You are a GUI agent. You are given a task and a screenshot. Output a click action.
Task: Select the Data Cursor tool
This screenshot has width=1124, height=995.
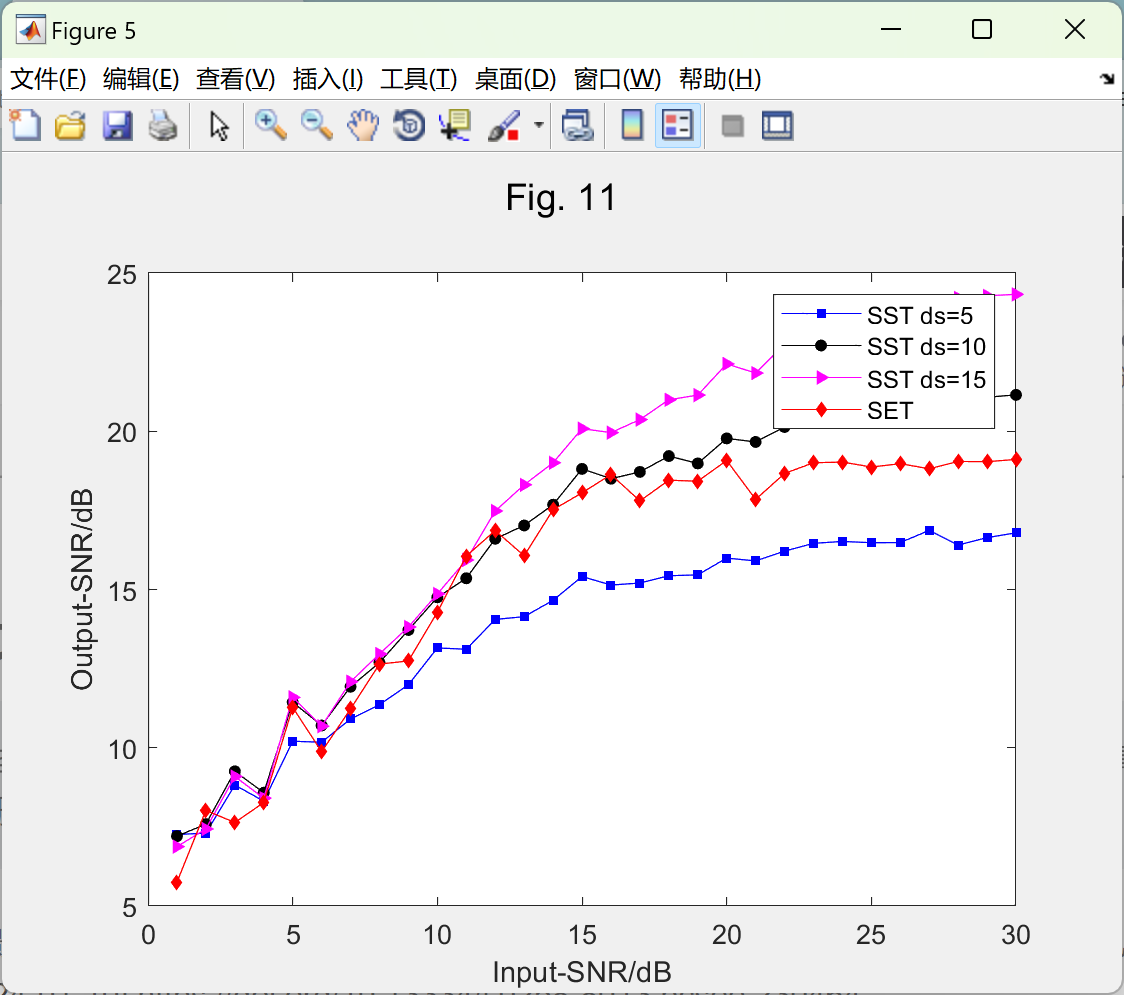click(454, 125)
